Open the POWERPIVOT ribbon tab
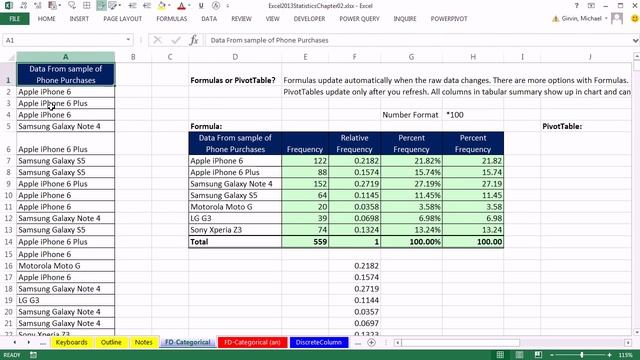Viewport: 640px width, 360px height. 449,19
